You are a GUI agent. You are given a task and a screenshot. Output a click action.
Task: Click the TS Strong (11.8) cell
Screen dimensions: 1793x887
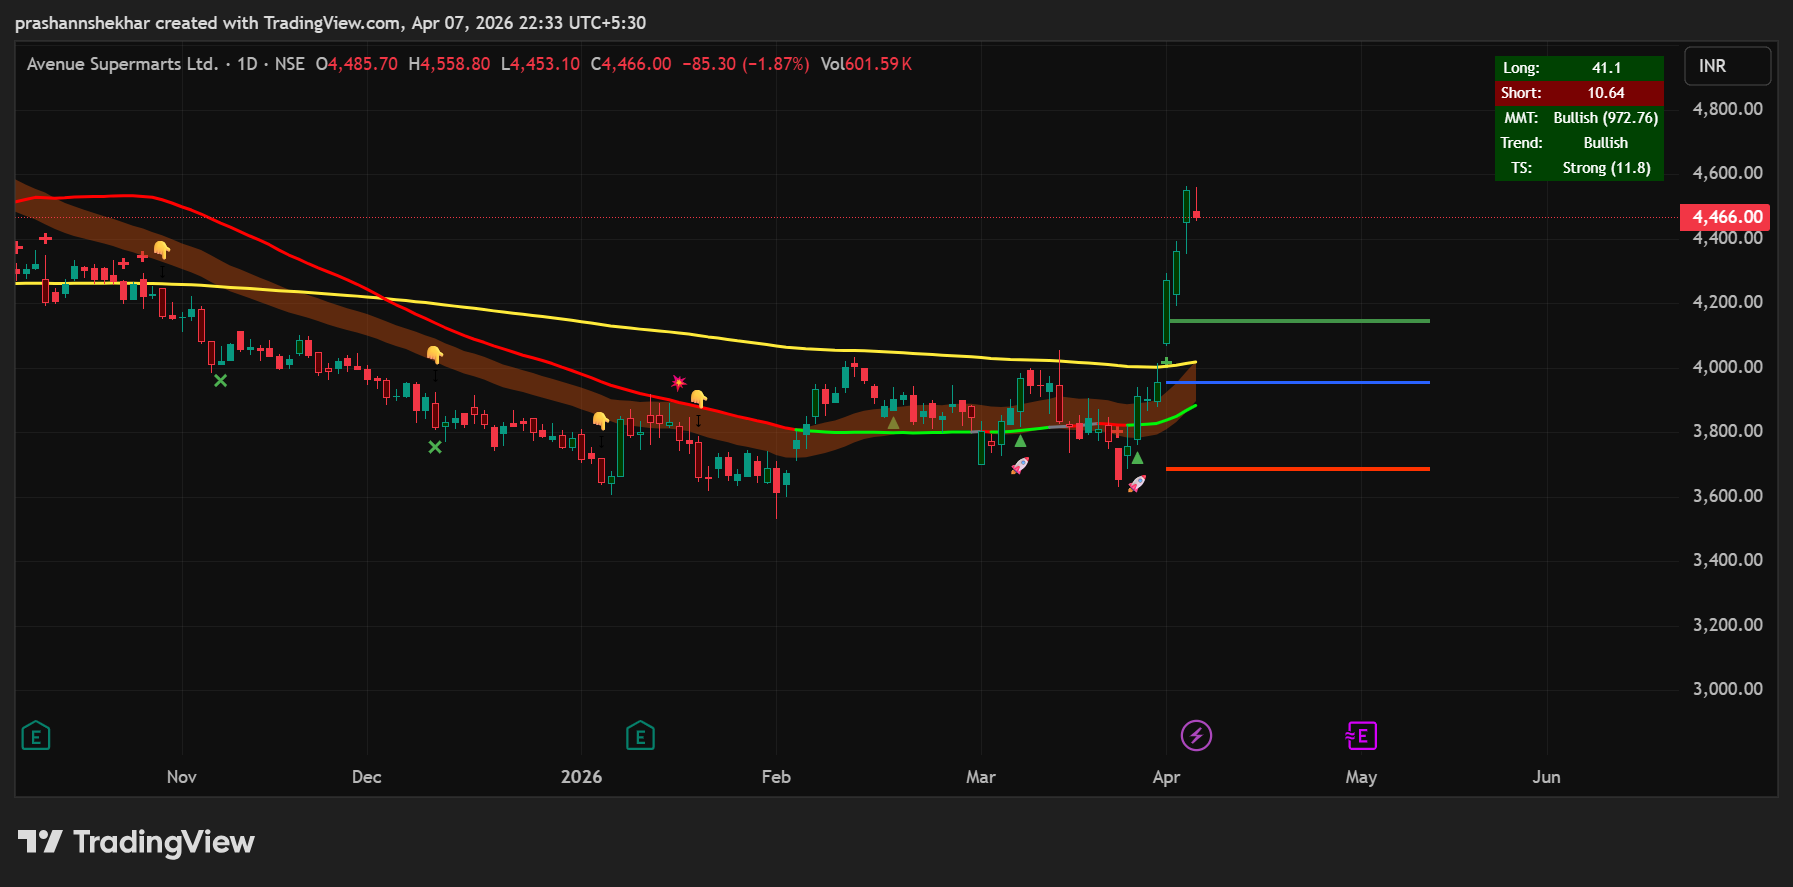(x=1606, y=168)
